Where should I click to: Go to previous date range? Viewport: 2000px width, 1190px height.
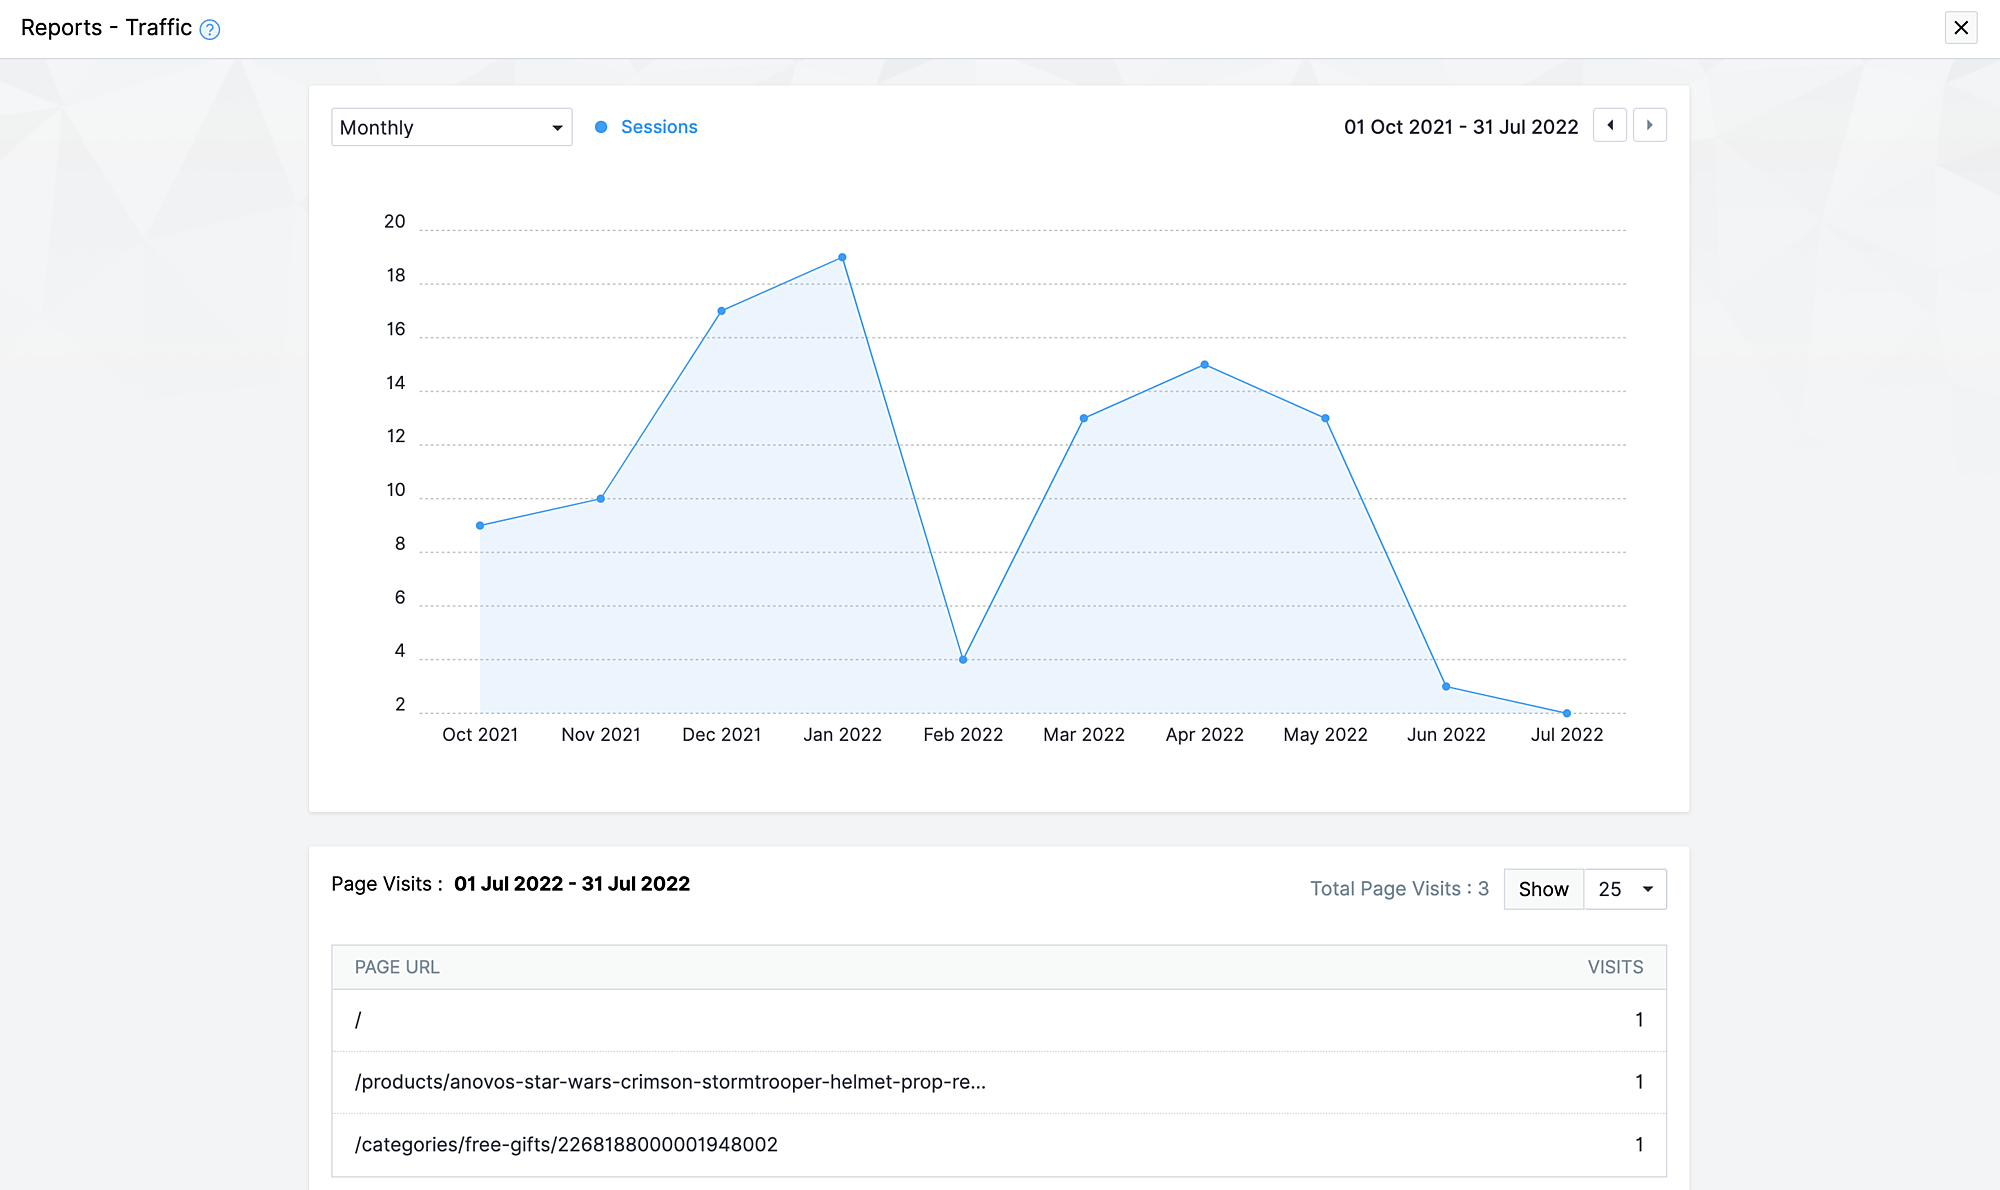click(x=1609, y=126)
